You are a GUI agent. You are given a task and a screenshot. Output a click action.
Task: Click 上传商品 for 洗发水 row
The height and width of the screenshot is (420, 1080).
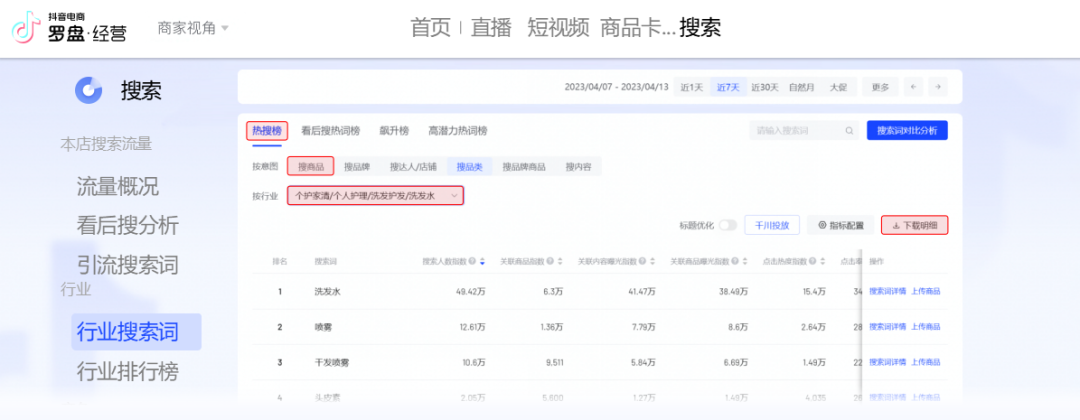coord(926,291)
